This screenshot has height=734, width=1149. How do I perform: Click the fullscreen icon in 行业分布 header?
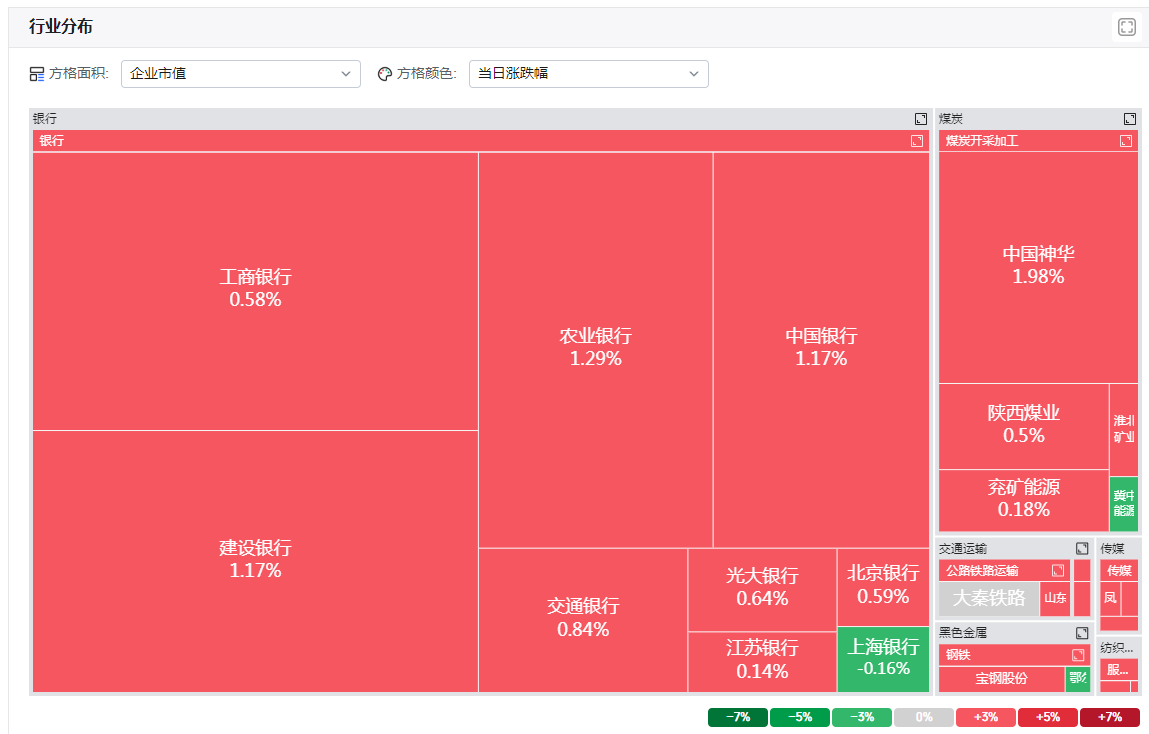[1126, 27]
